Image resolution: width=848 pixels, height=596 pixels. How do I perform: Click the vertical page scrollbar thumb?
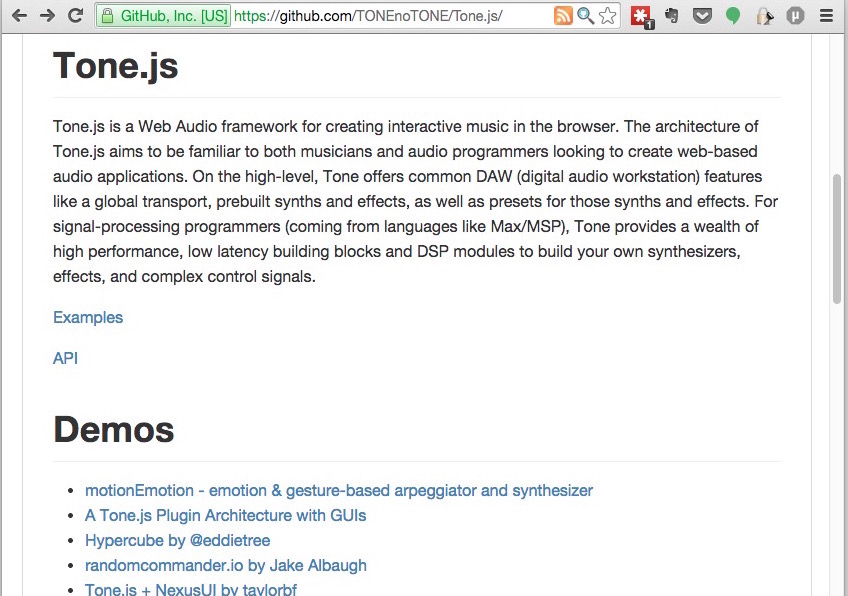[837, 239]
